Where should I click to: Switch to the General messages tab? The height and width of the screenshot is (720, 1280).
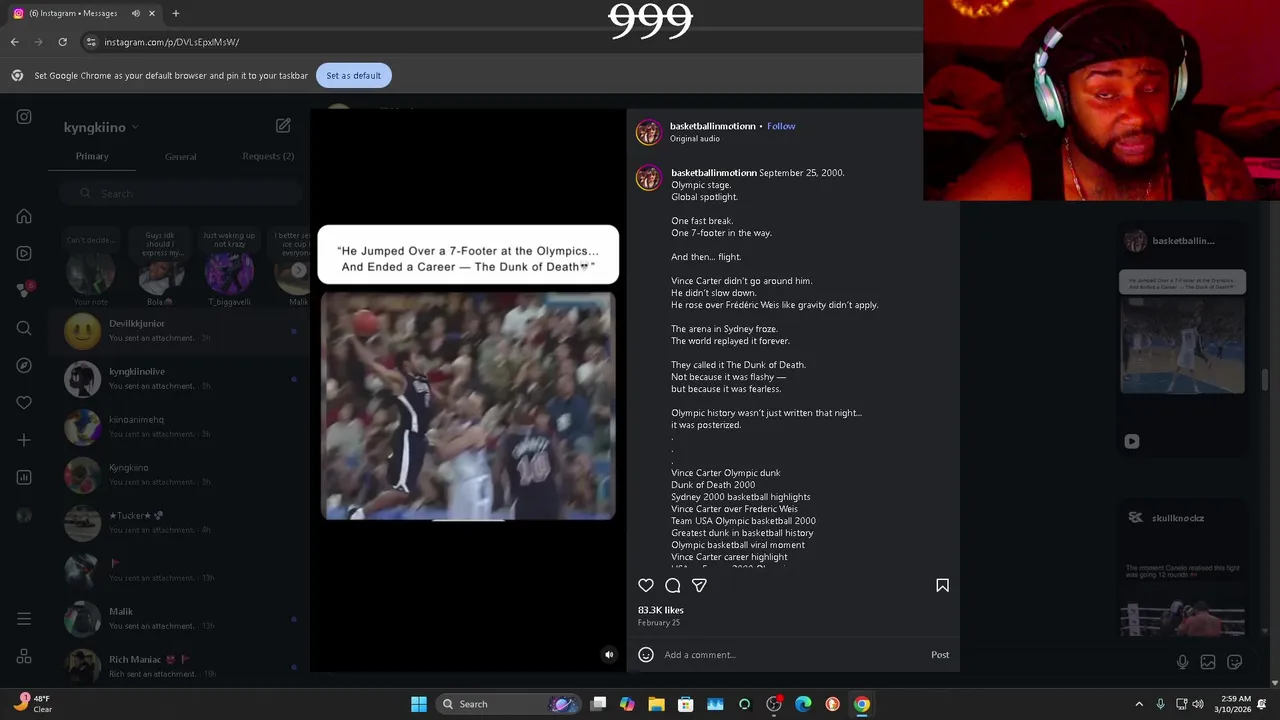pyautogui.click(x=181, y=157)
